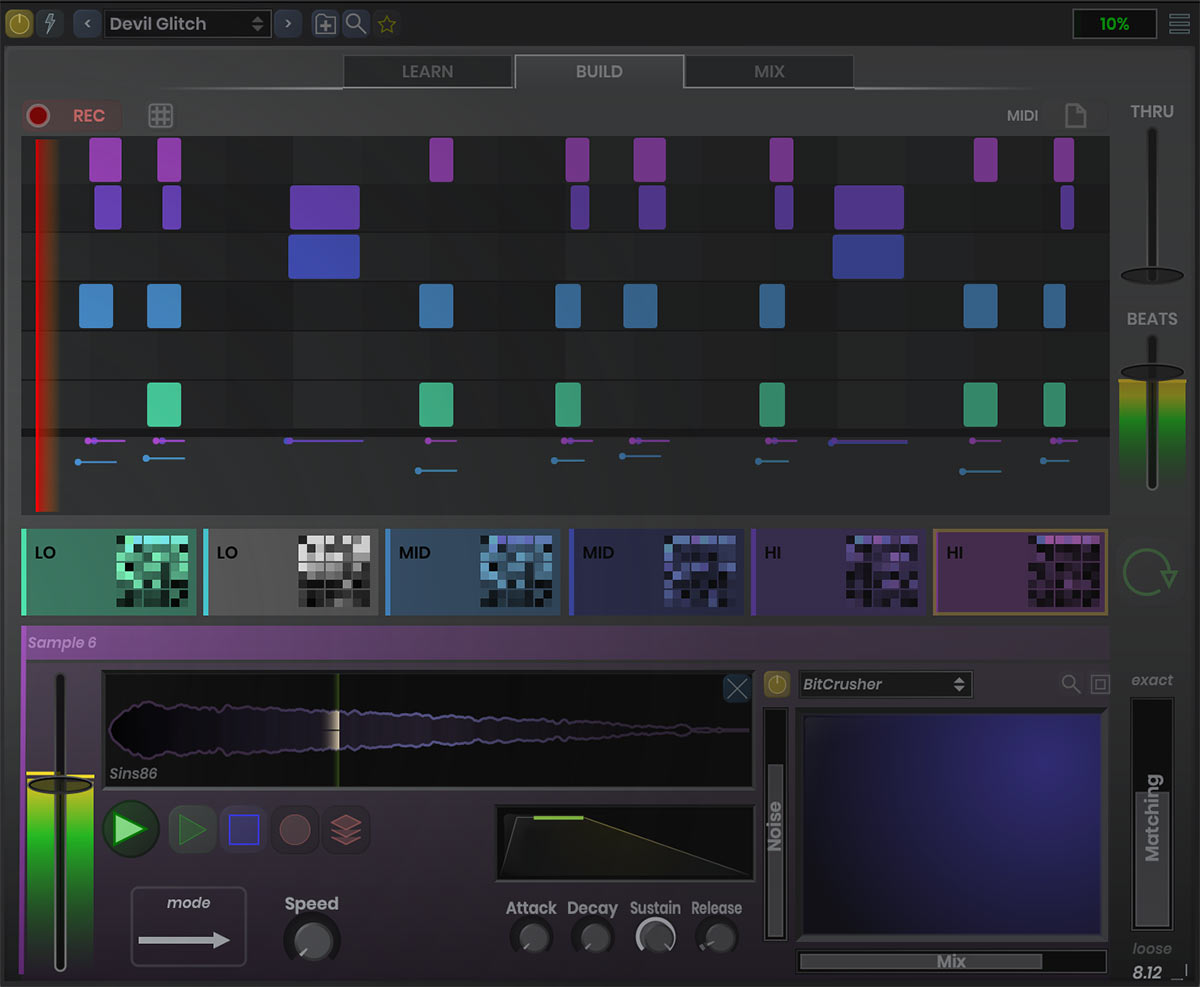
Task: Switch to the LEARN tab
Action: (x=427, y=71)
